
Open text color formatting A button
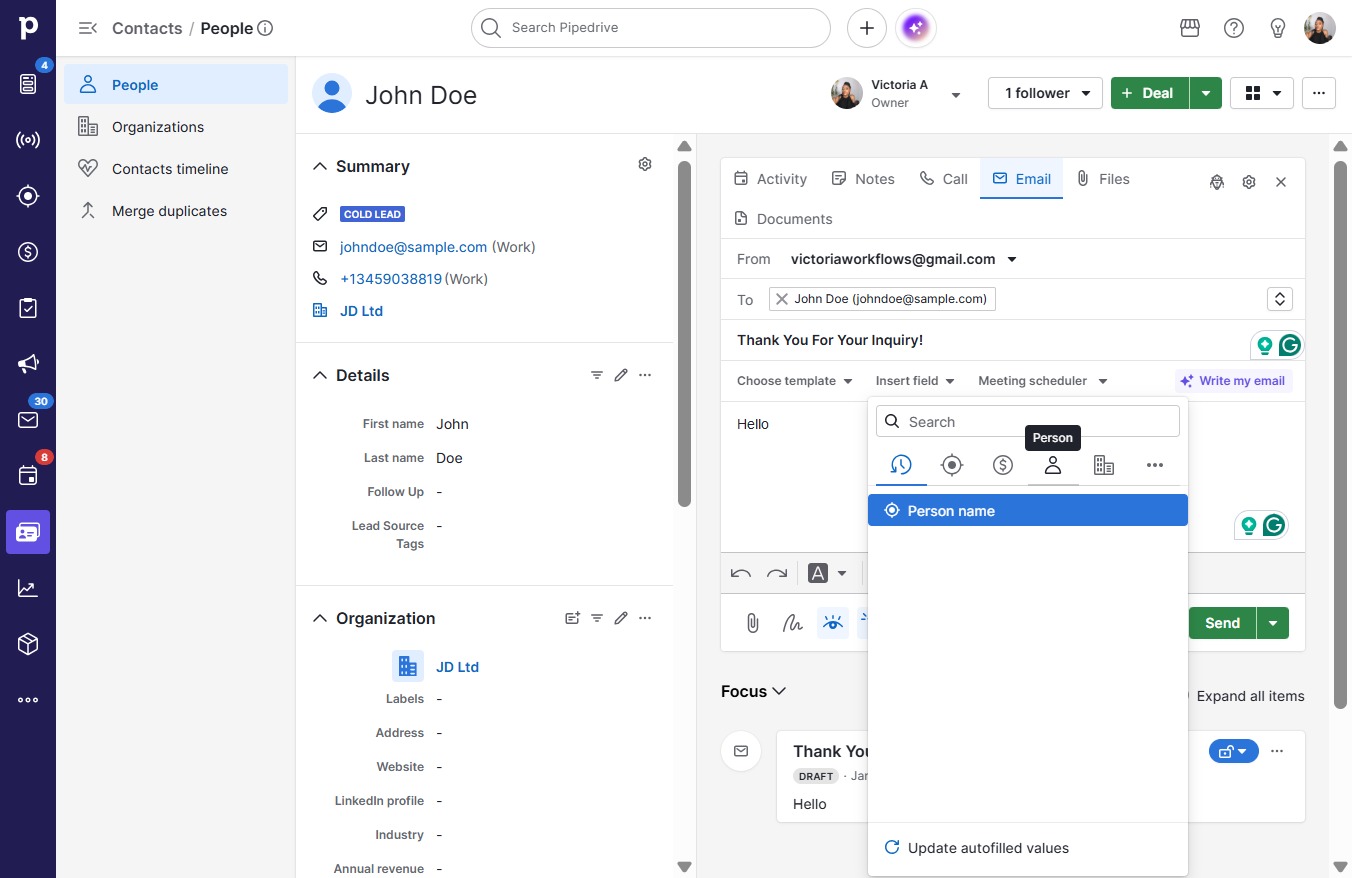tap(818, 573)
